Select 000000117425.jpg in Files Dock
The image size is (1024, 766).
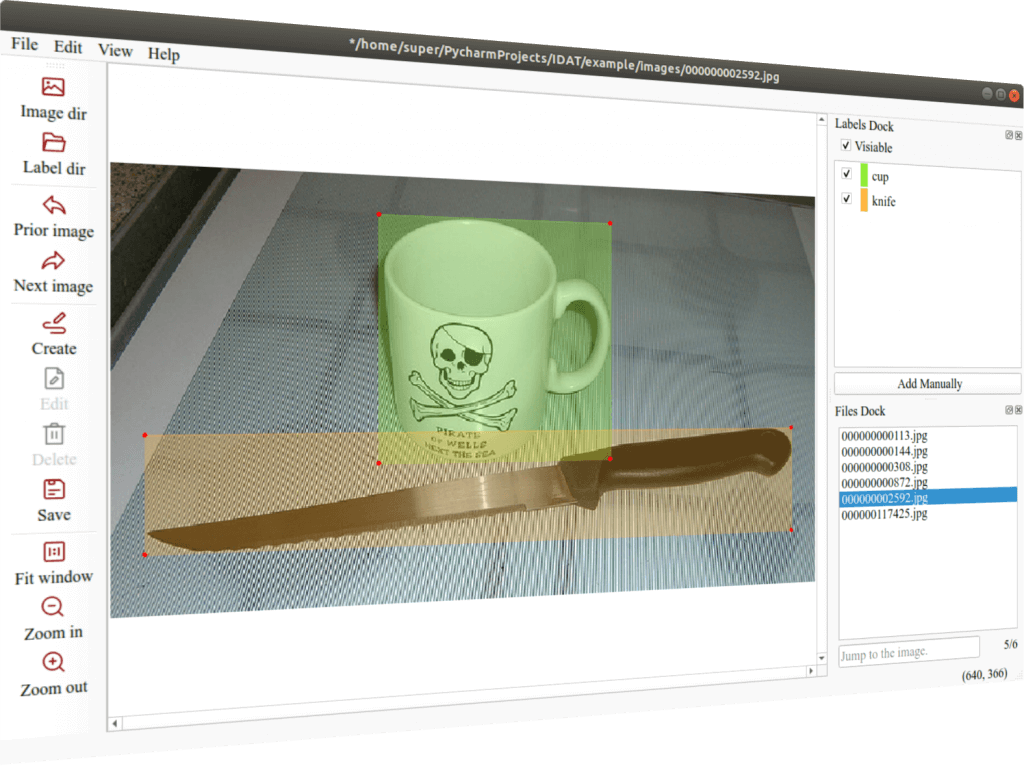[x=884, y=514]
